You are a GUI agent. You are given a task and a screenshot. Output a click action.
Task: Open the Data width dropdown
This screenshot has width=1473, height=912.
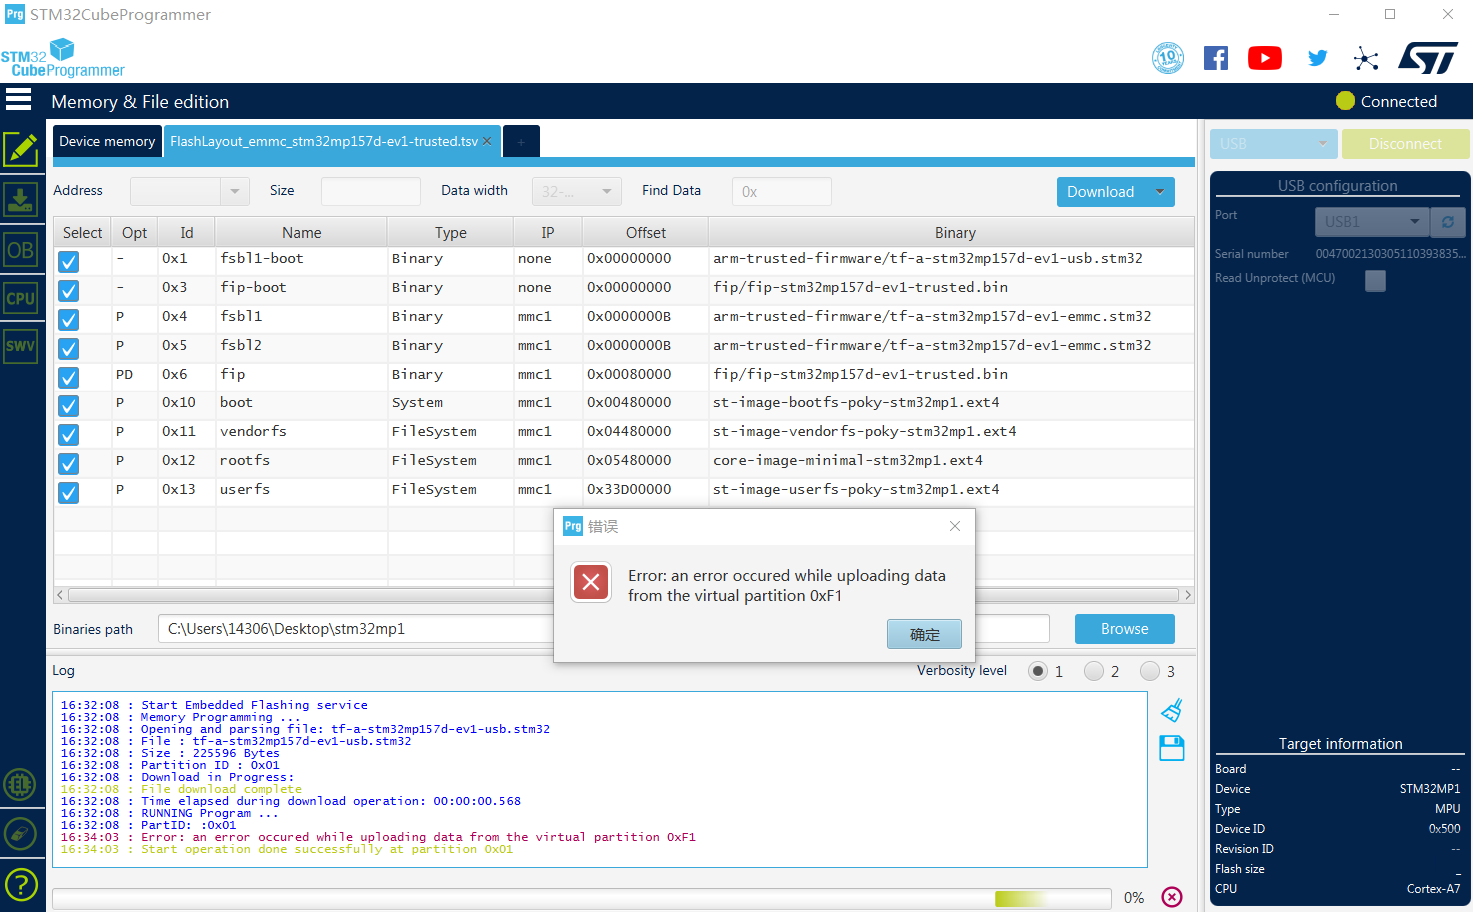click(576, 192)
